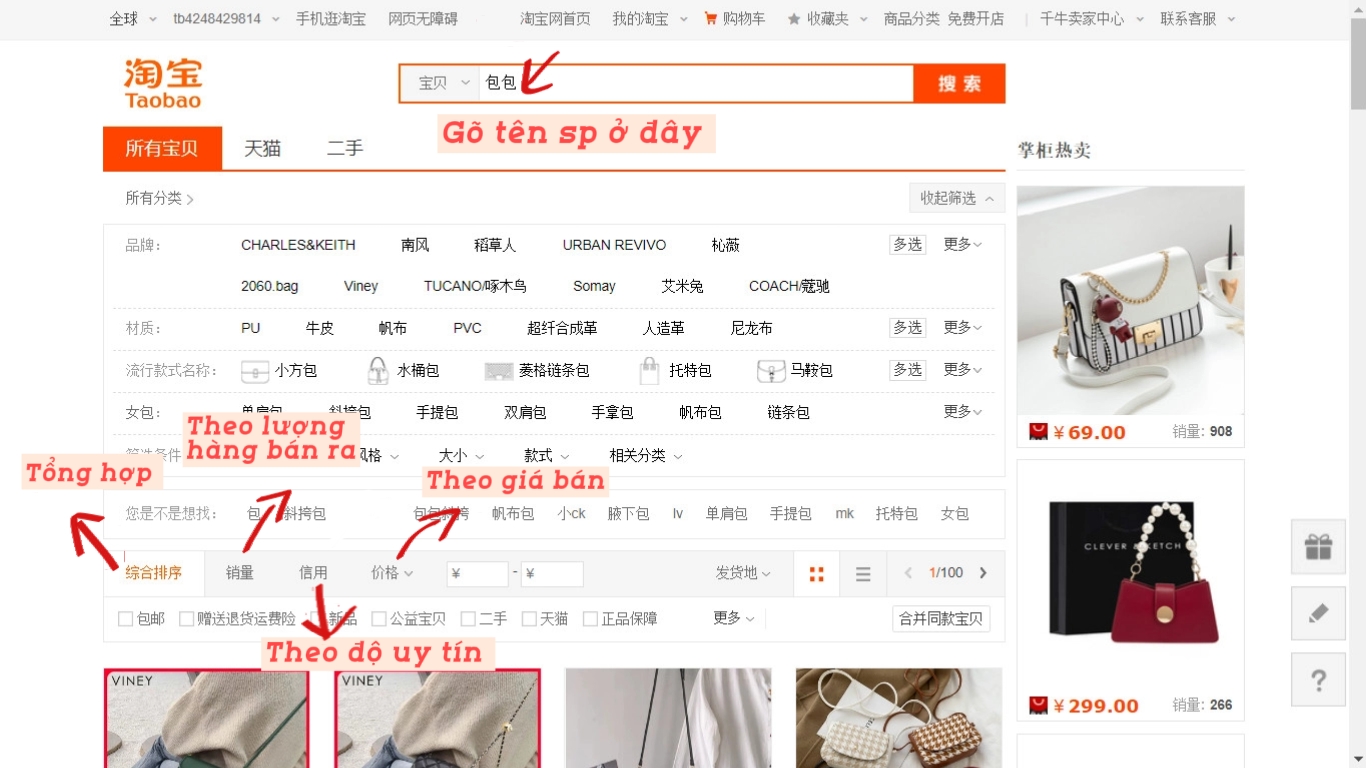This screenshot has width=1366, height=768.
Task: Click the 所有分类 breadcrumb
Action: click(159, 198)
